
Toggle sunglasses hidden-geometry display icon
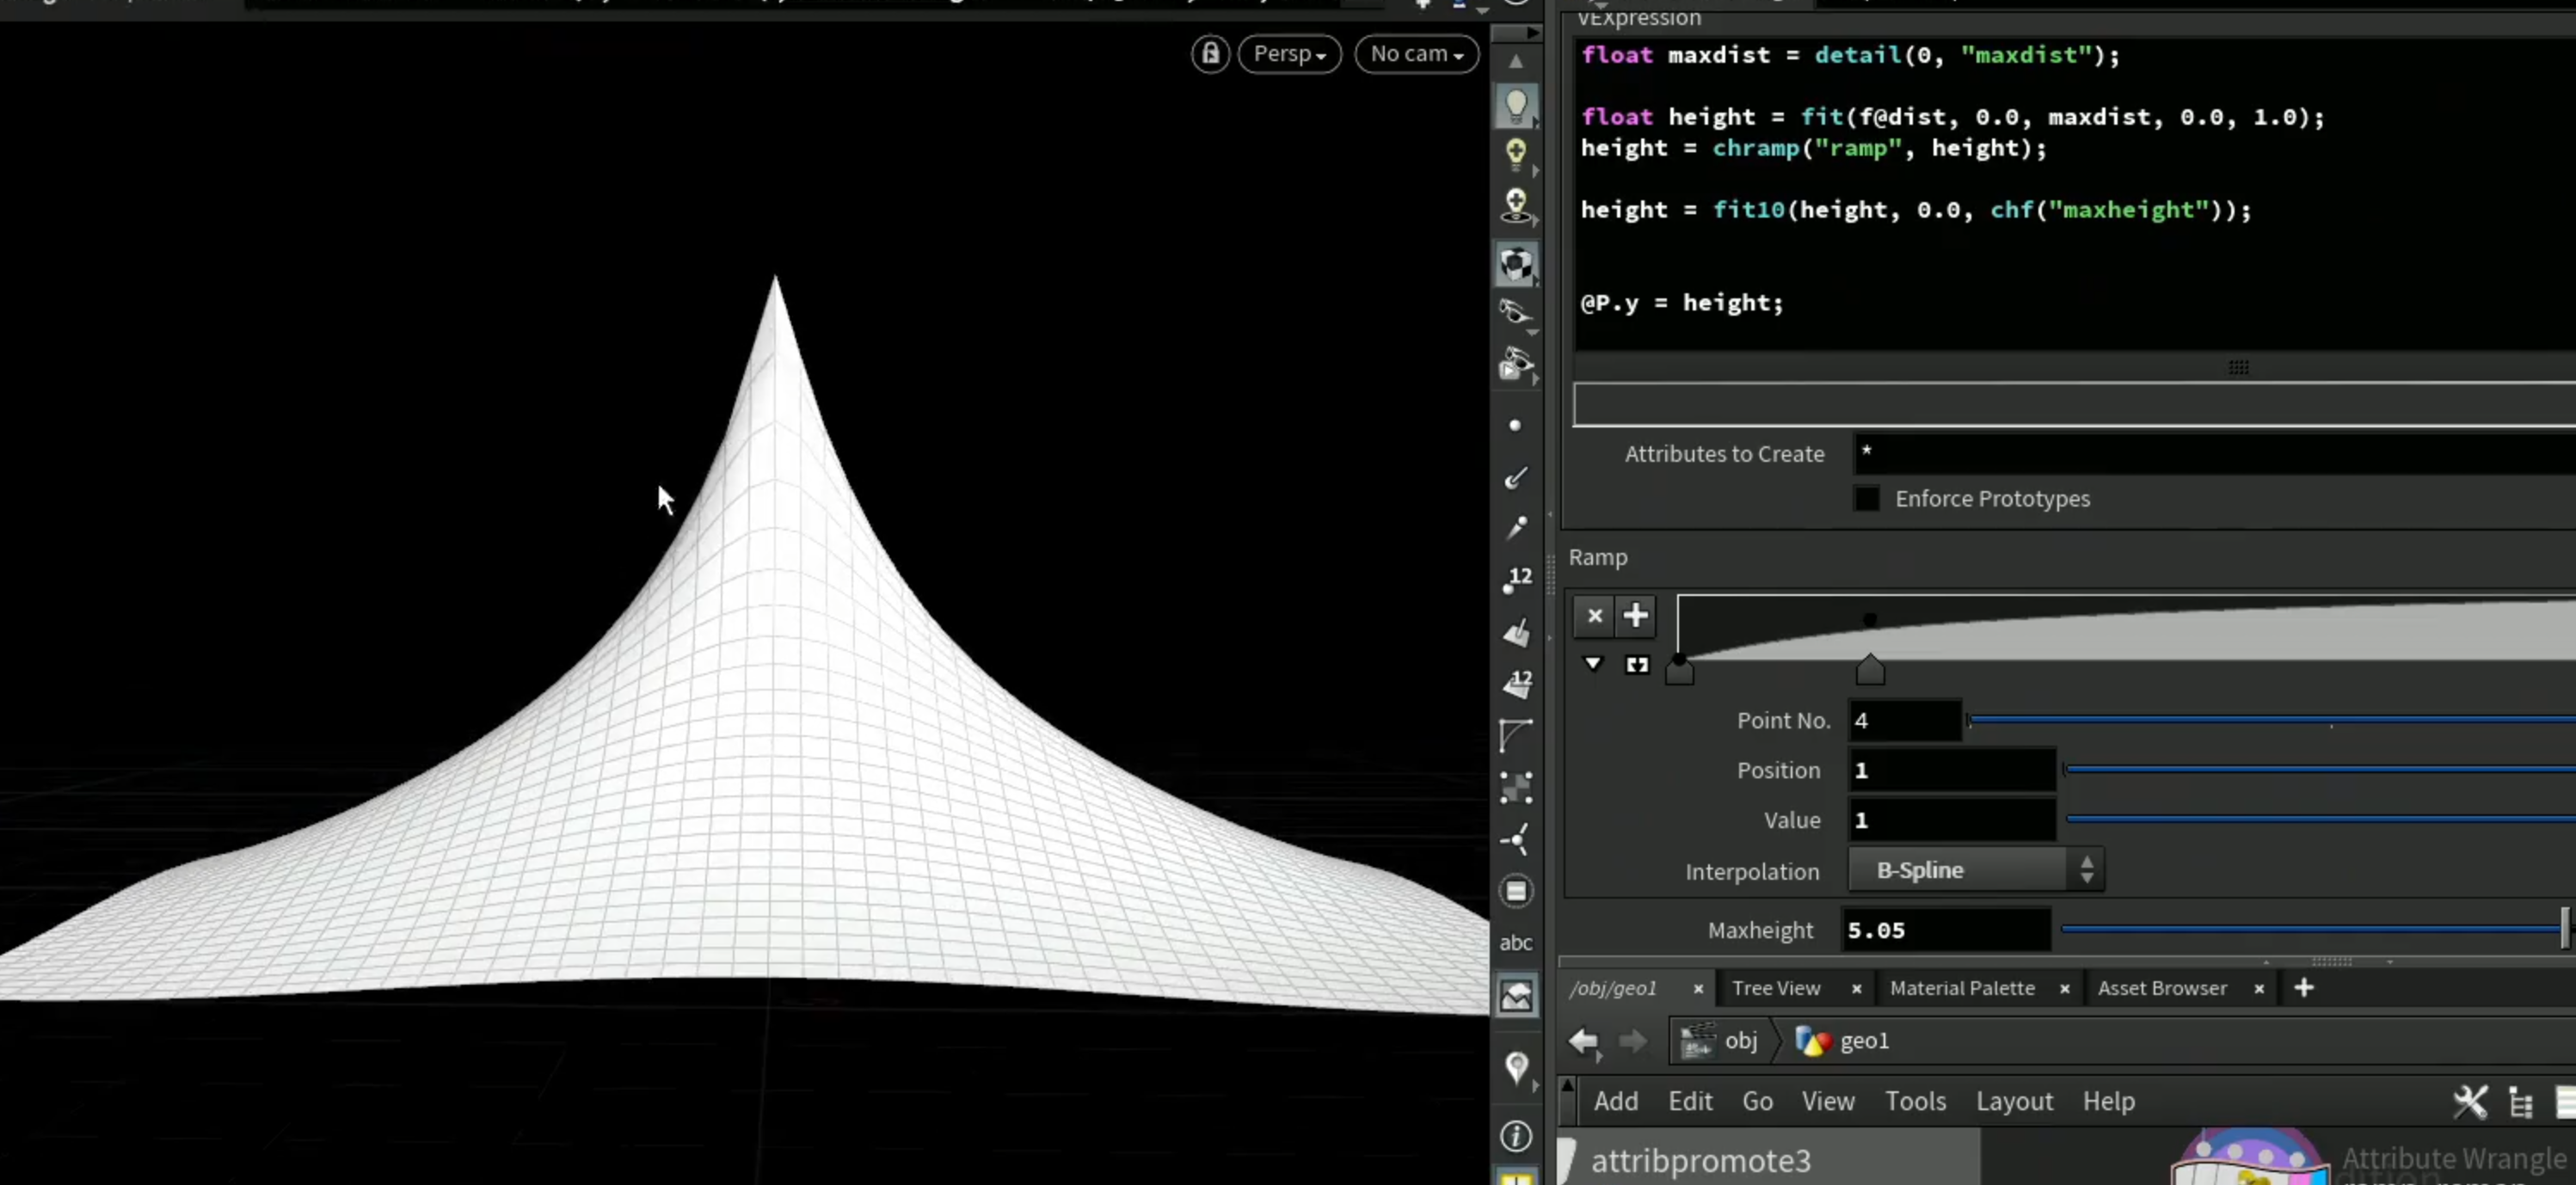[x=1516, y=313]
